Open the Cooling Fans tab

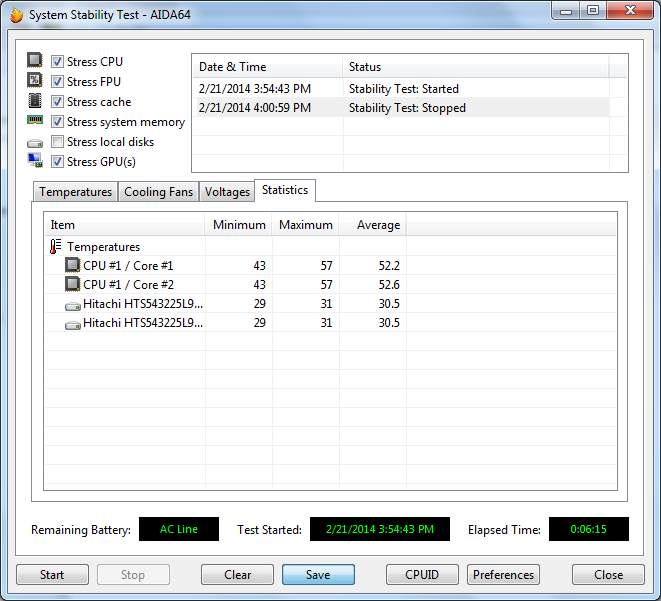click(159, 192)
